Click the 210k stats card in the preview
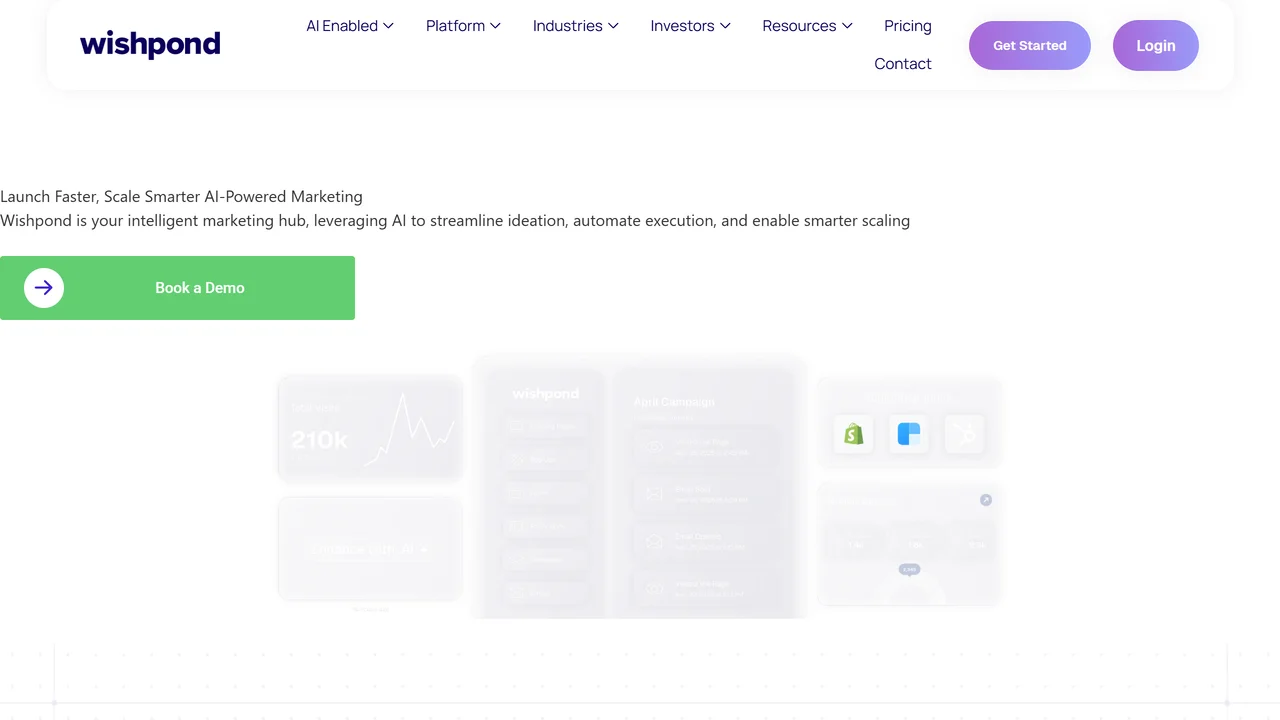Image resolution: width=1280 pixels, height=720 pixels. 370,429
